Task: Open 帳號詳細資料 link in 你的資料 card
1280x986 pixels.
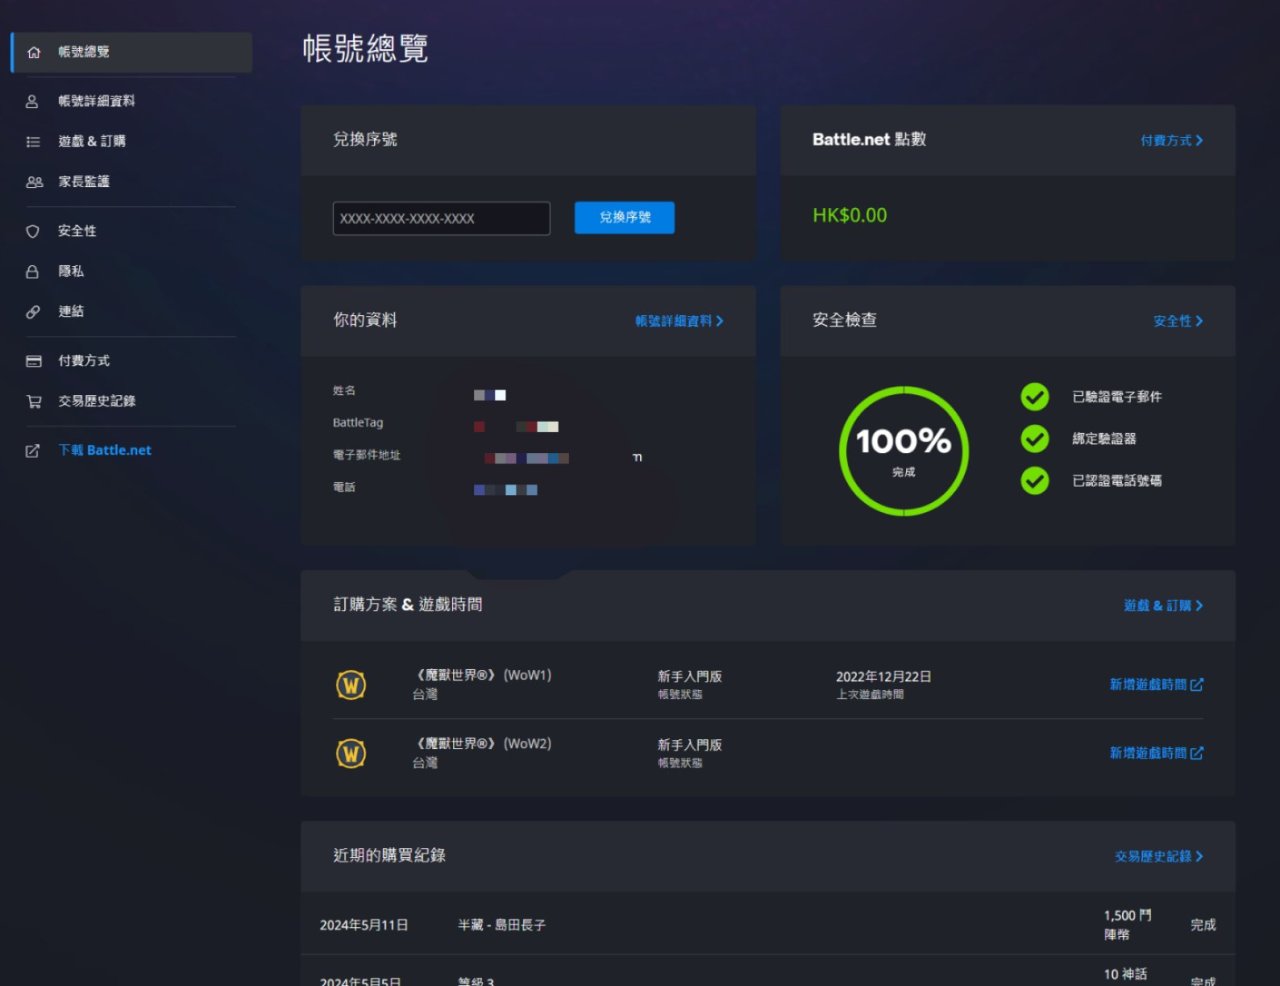Action: pyautogui.click(x=679, y=321)
